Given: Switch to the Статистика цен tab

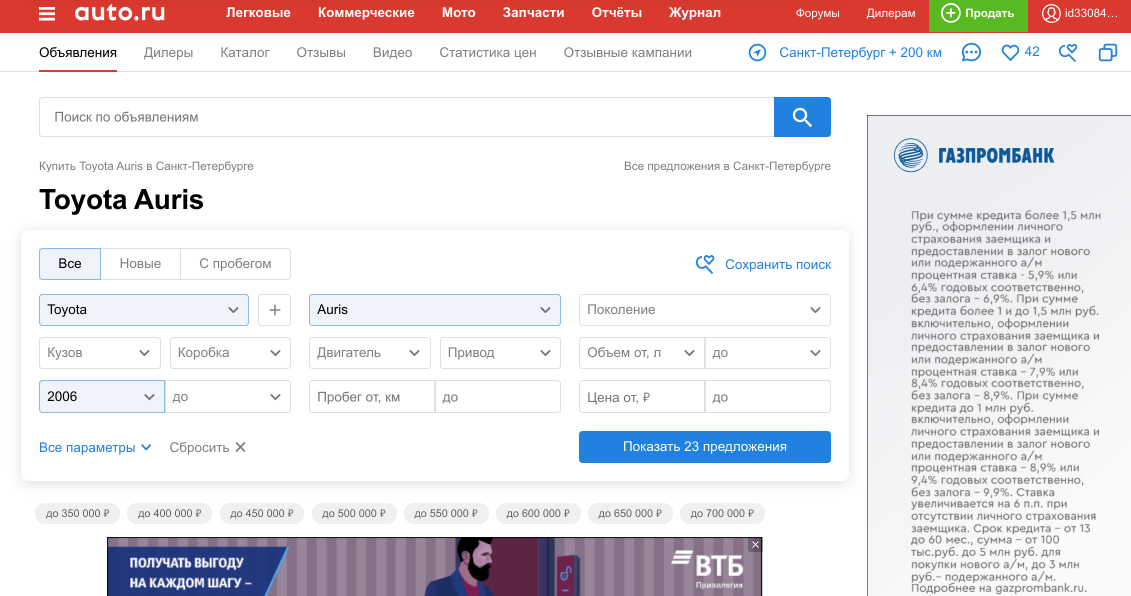Looking at the screenshot, I should (x=488, y=53).
